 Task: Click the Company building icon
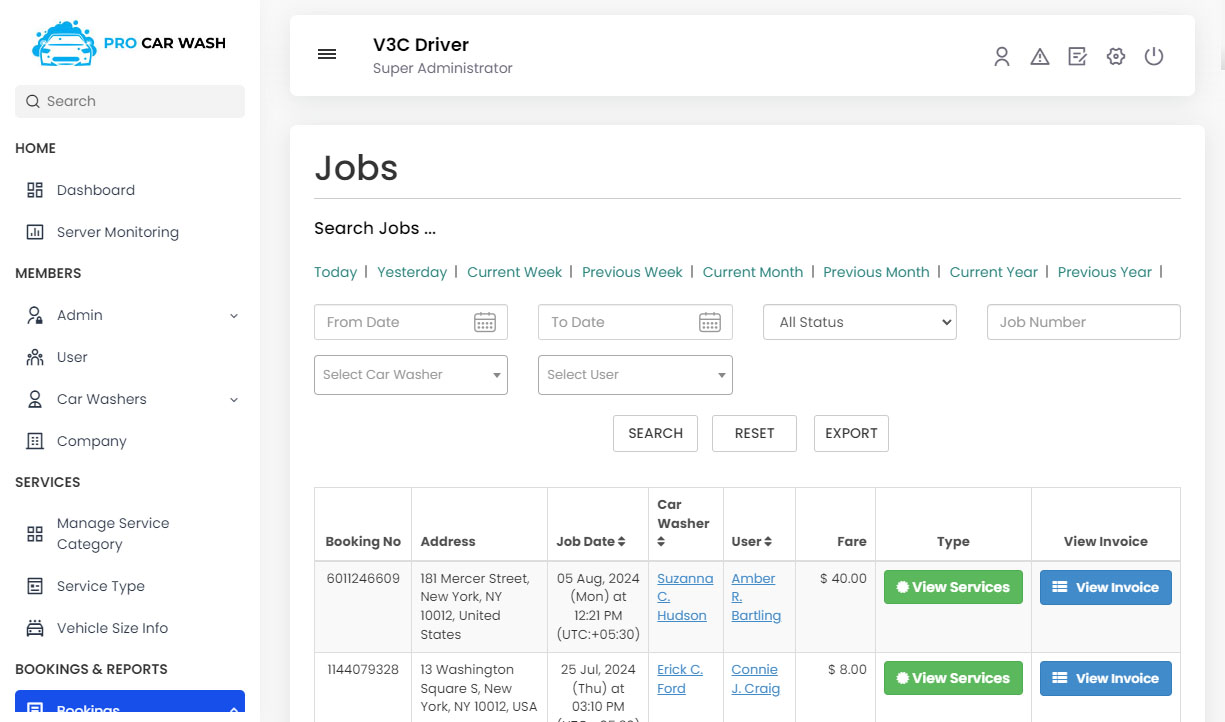[35, 441]
